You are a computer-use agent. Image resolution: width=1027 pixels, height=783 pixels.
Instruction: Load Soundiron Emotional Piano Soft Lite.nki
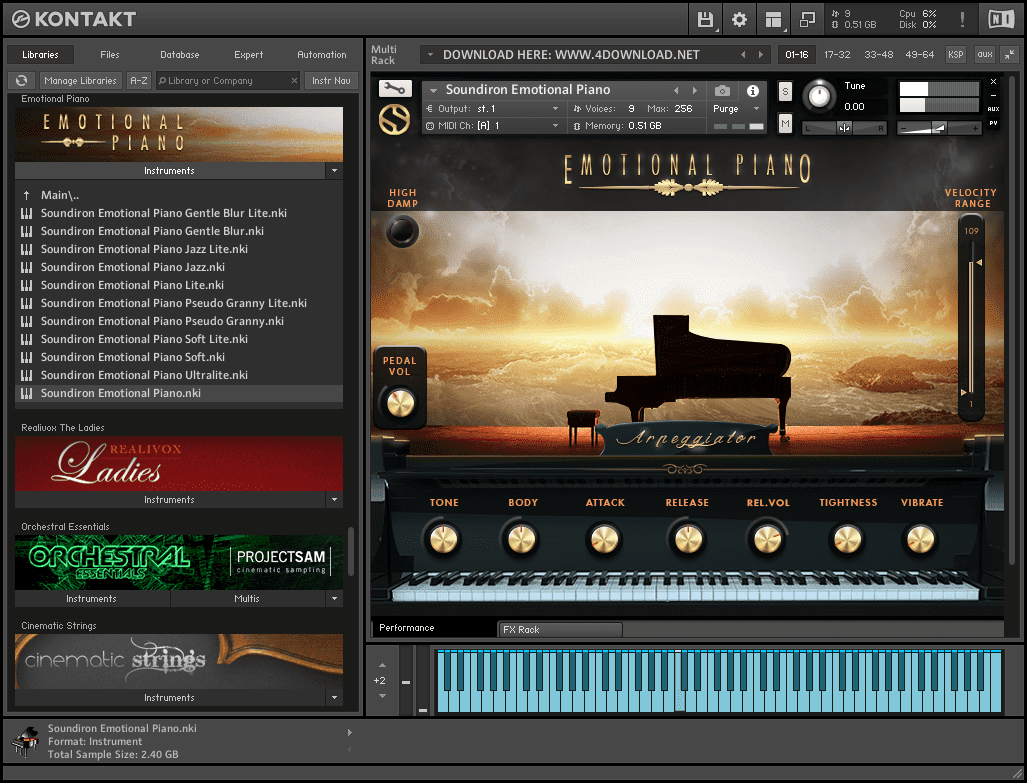click(144, 339)
